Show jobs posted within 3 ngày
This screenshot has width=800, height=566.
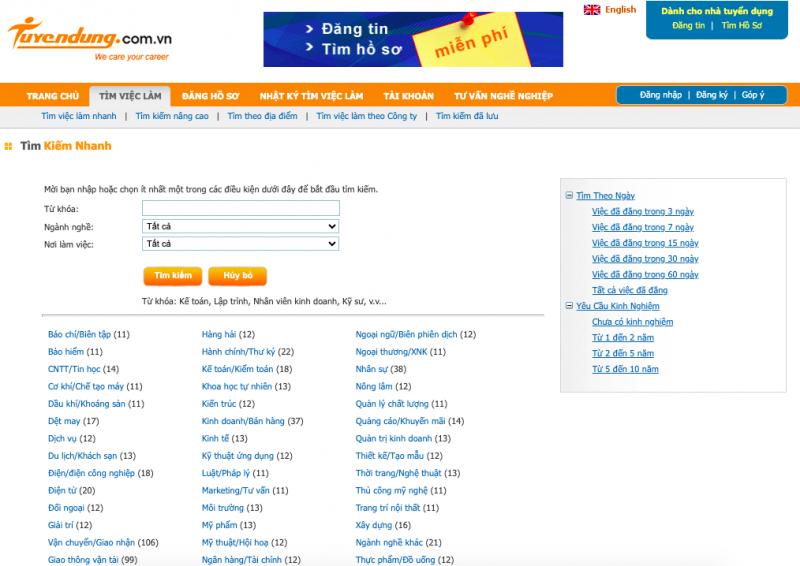(x=643, y=211)
